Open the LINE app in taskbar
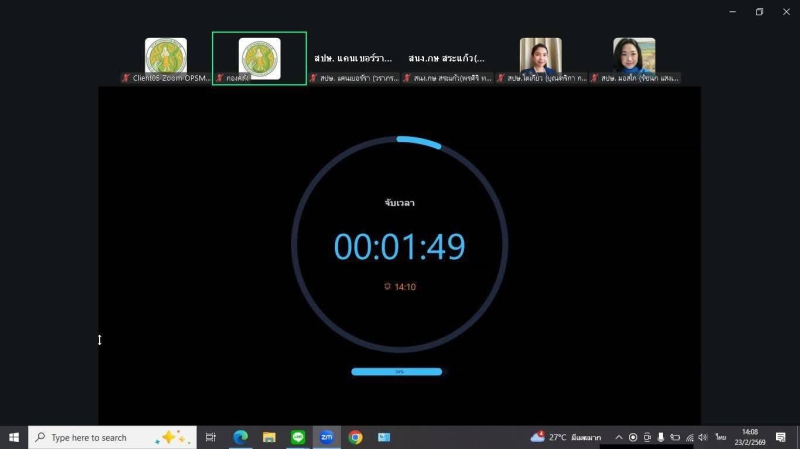The image size is (800, 449). click(298, 437)
